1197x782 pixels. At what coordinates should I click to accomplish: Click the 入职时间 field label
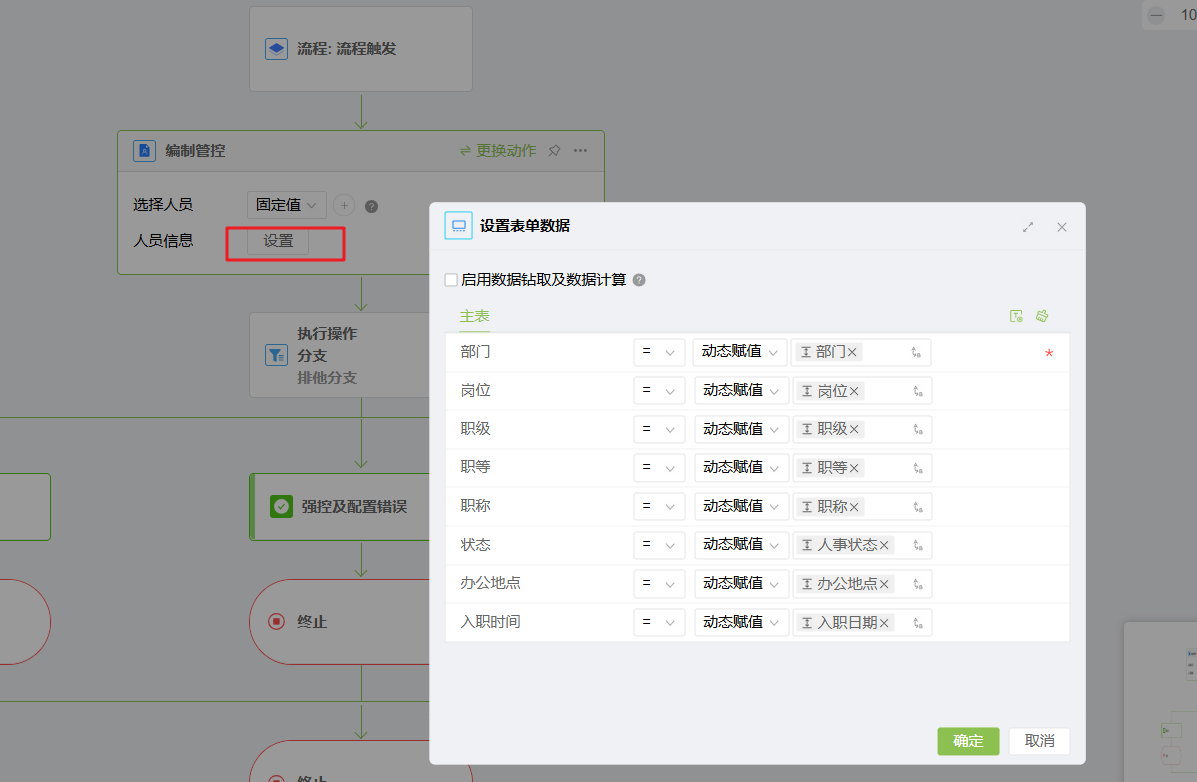point(490,622)
